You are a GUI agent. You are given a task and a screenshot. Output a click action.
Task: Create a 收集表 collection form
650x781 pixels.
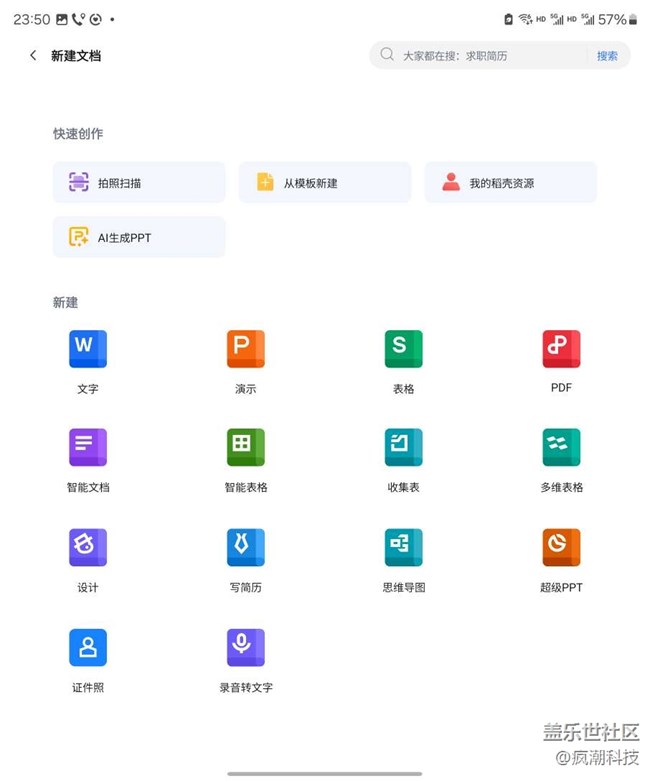pos(403,448)
